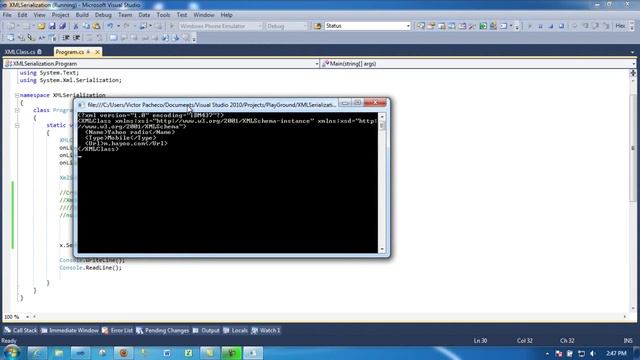Open the Window menu
640x360 pixels.
(203, 15)
